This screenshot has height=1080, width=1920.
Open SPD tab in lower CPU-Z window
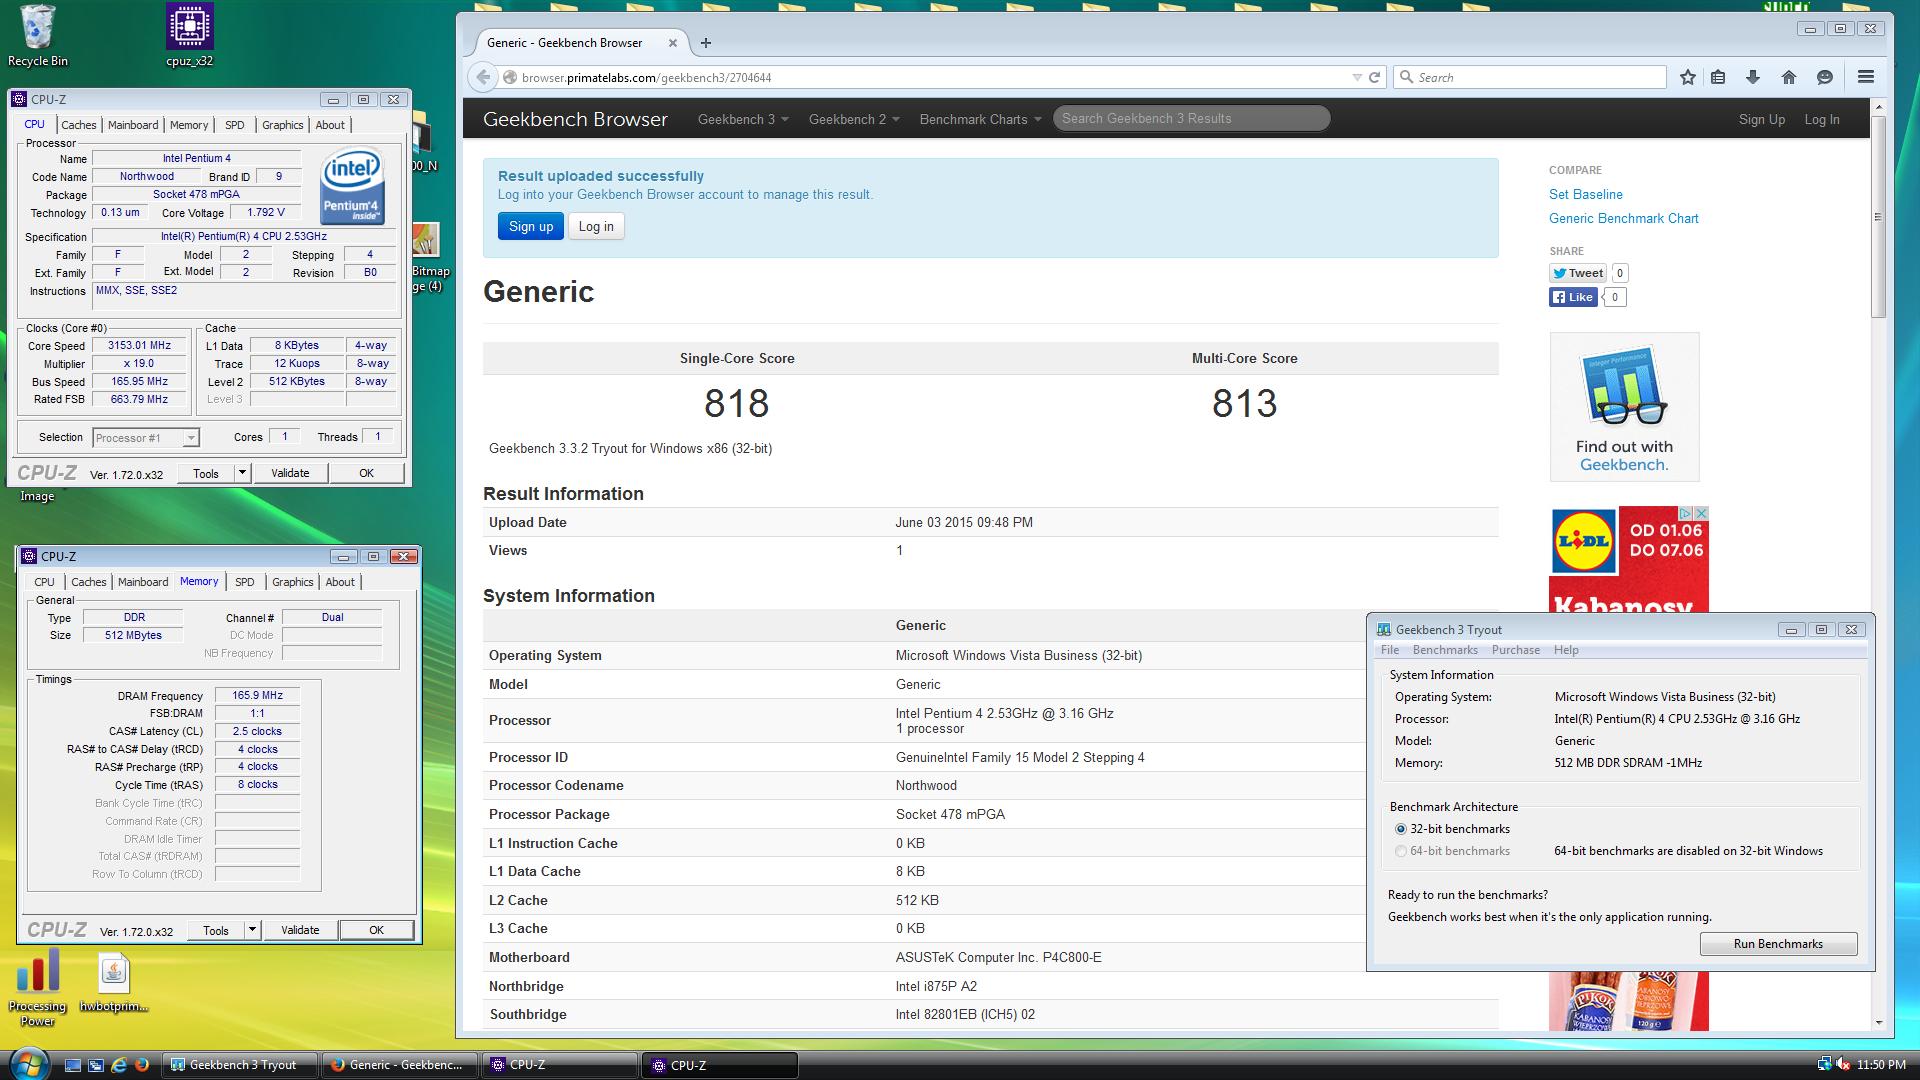[245, 582]
